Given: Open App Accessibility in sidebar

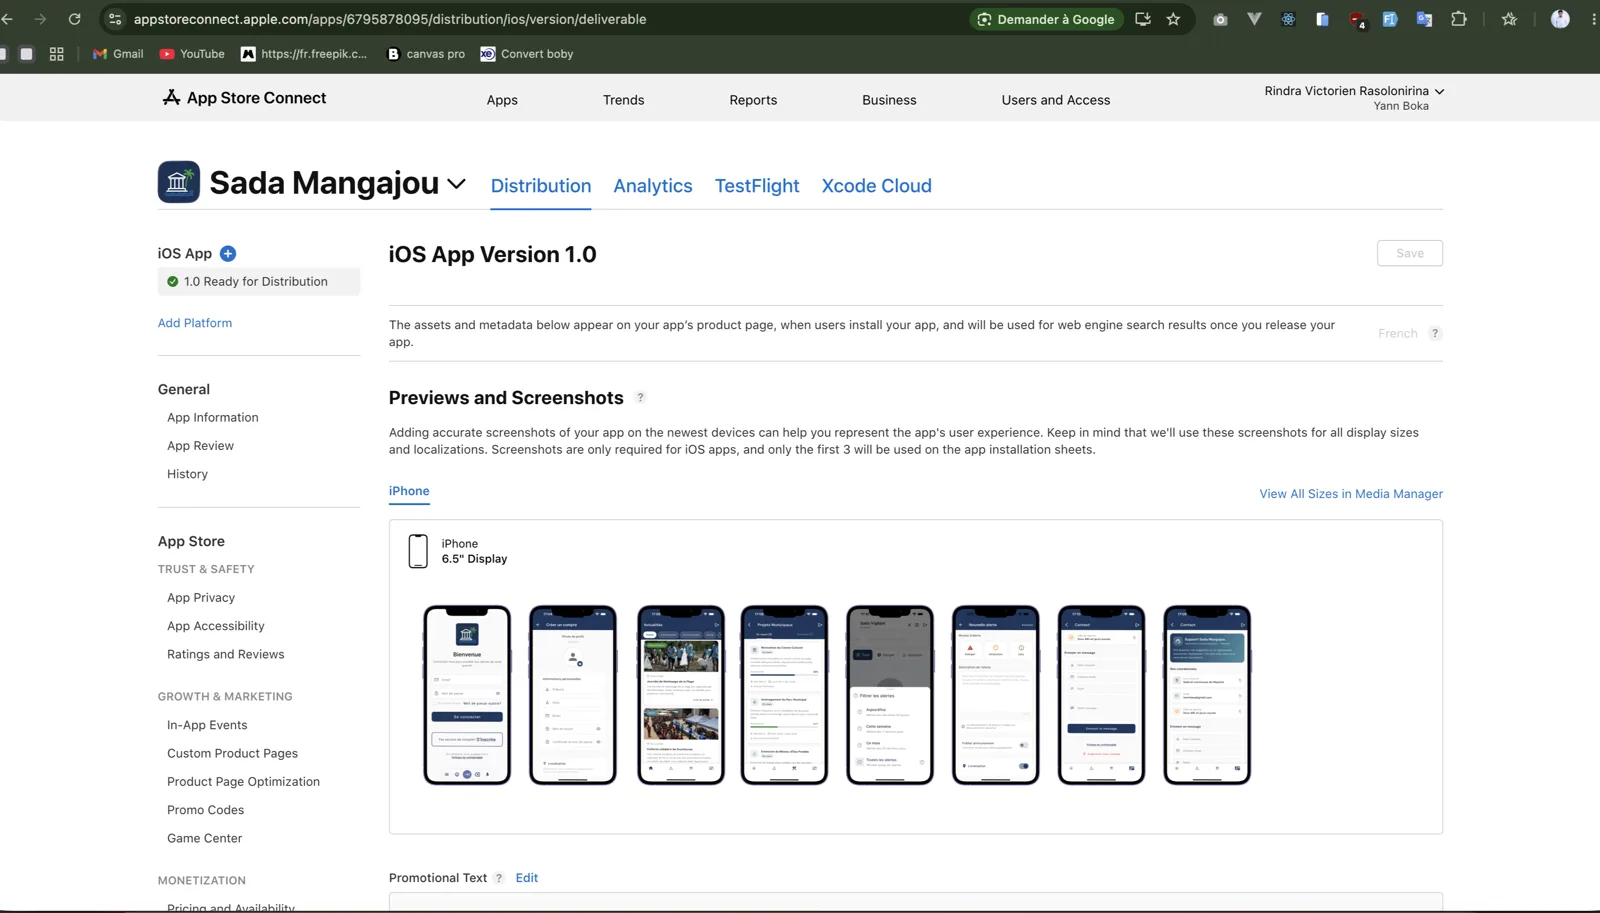Looking at the screenshot, I should [x=216, y=626].
